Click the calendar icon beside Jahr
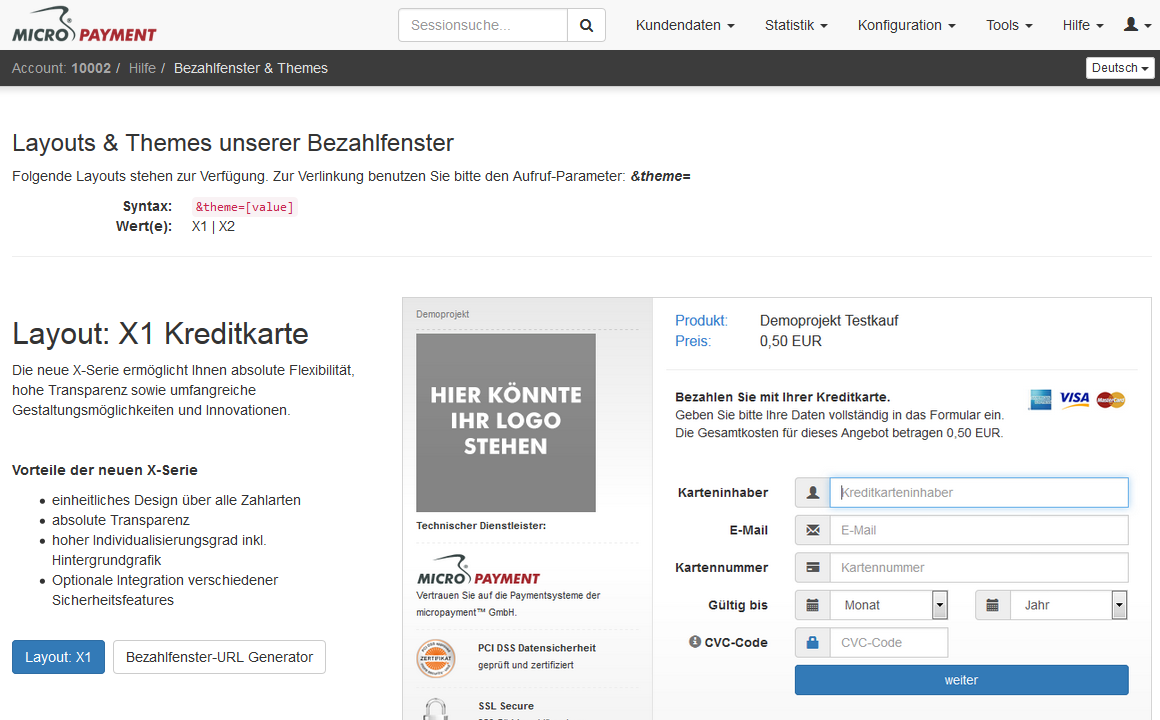Screen dimensions: 1160x720 [993, 605]
